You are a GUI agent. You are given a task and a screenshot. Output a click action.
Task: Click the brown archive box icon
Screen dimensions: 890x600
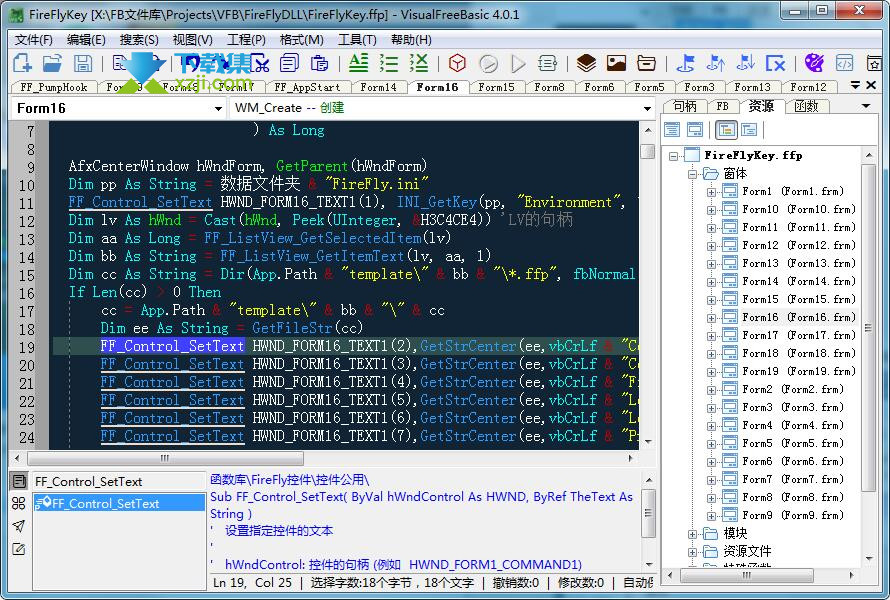(x=646, y=63)
